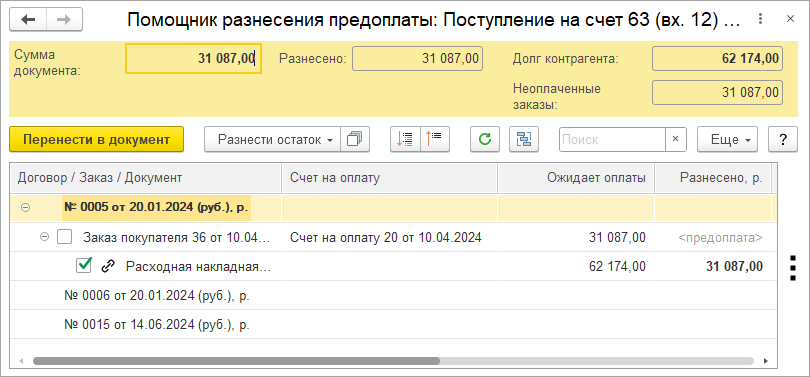Refresh the list with green arrow icon
Screen dimensions: 810x377
pos(485,139)
